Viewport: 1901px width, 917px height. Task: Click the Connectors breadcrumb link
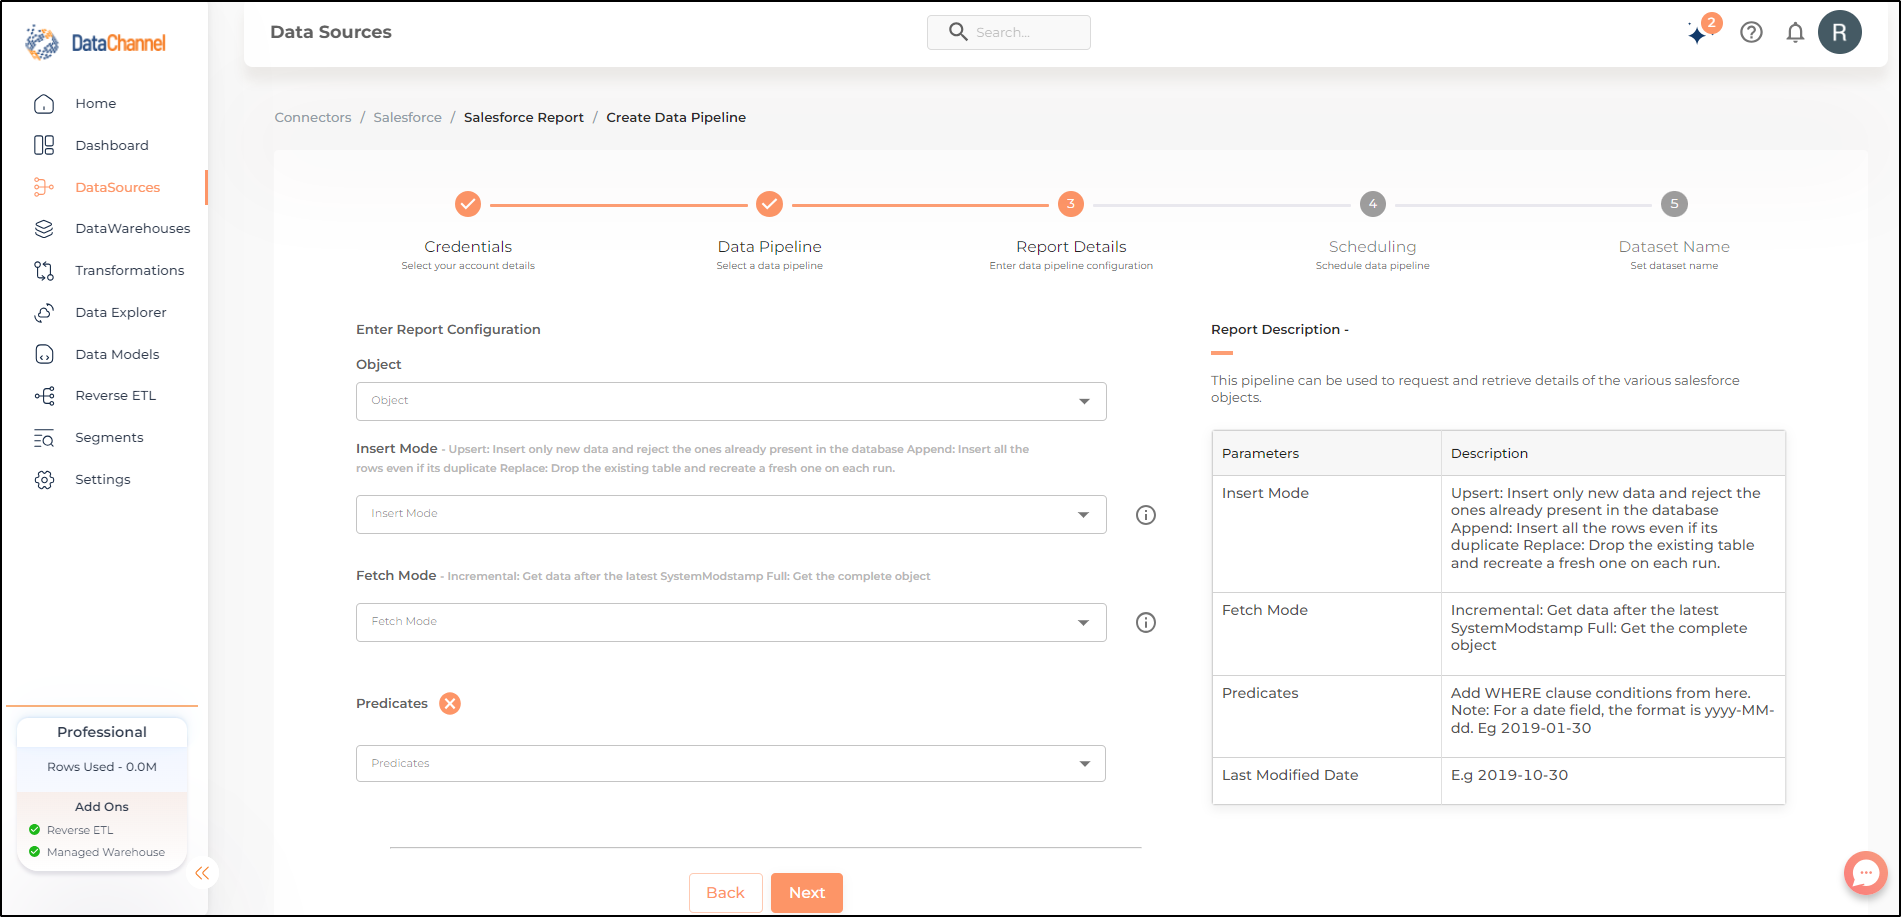[313, 117]
